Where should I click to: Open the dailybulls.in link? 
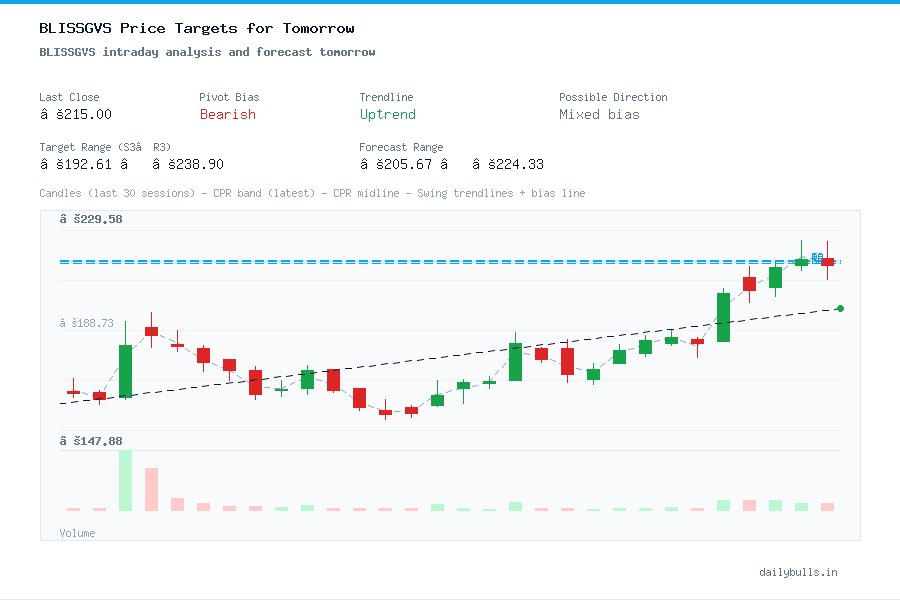[x=800, y=572]
